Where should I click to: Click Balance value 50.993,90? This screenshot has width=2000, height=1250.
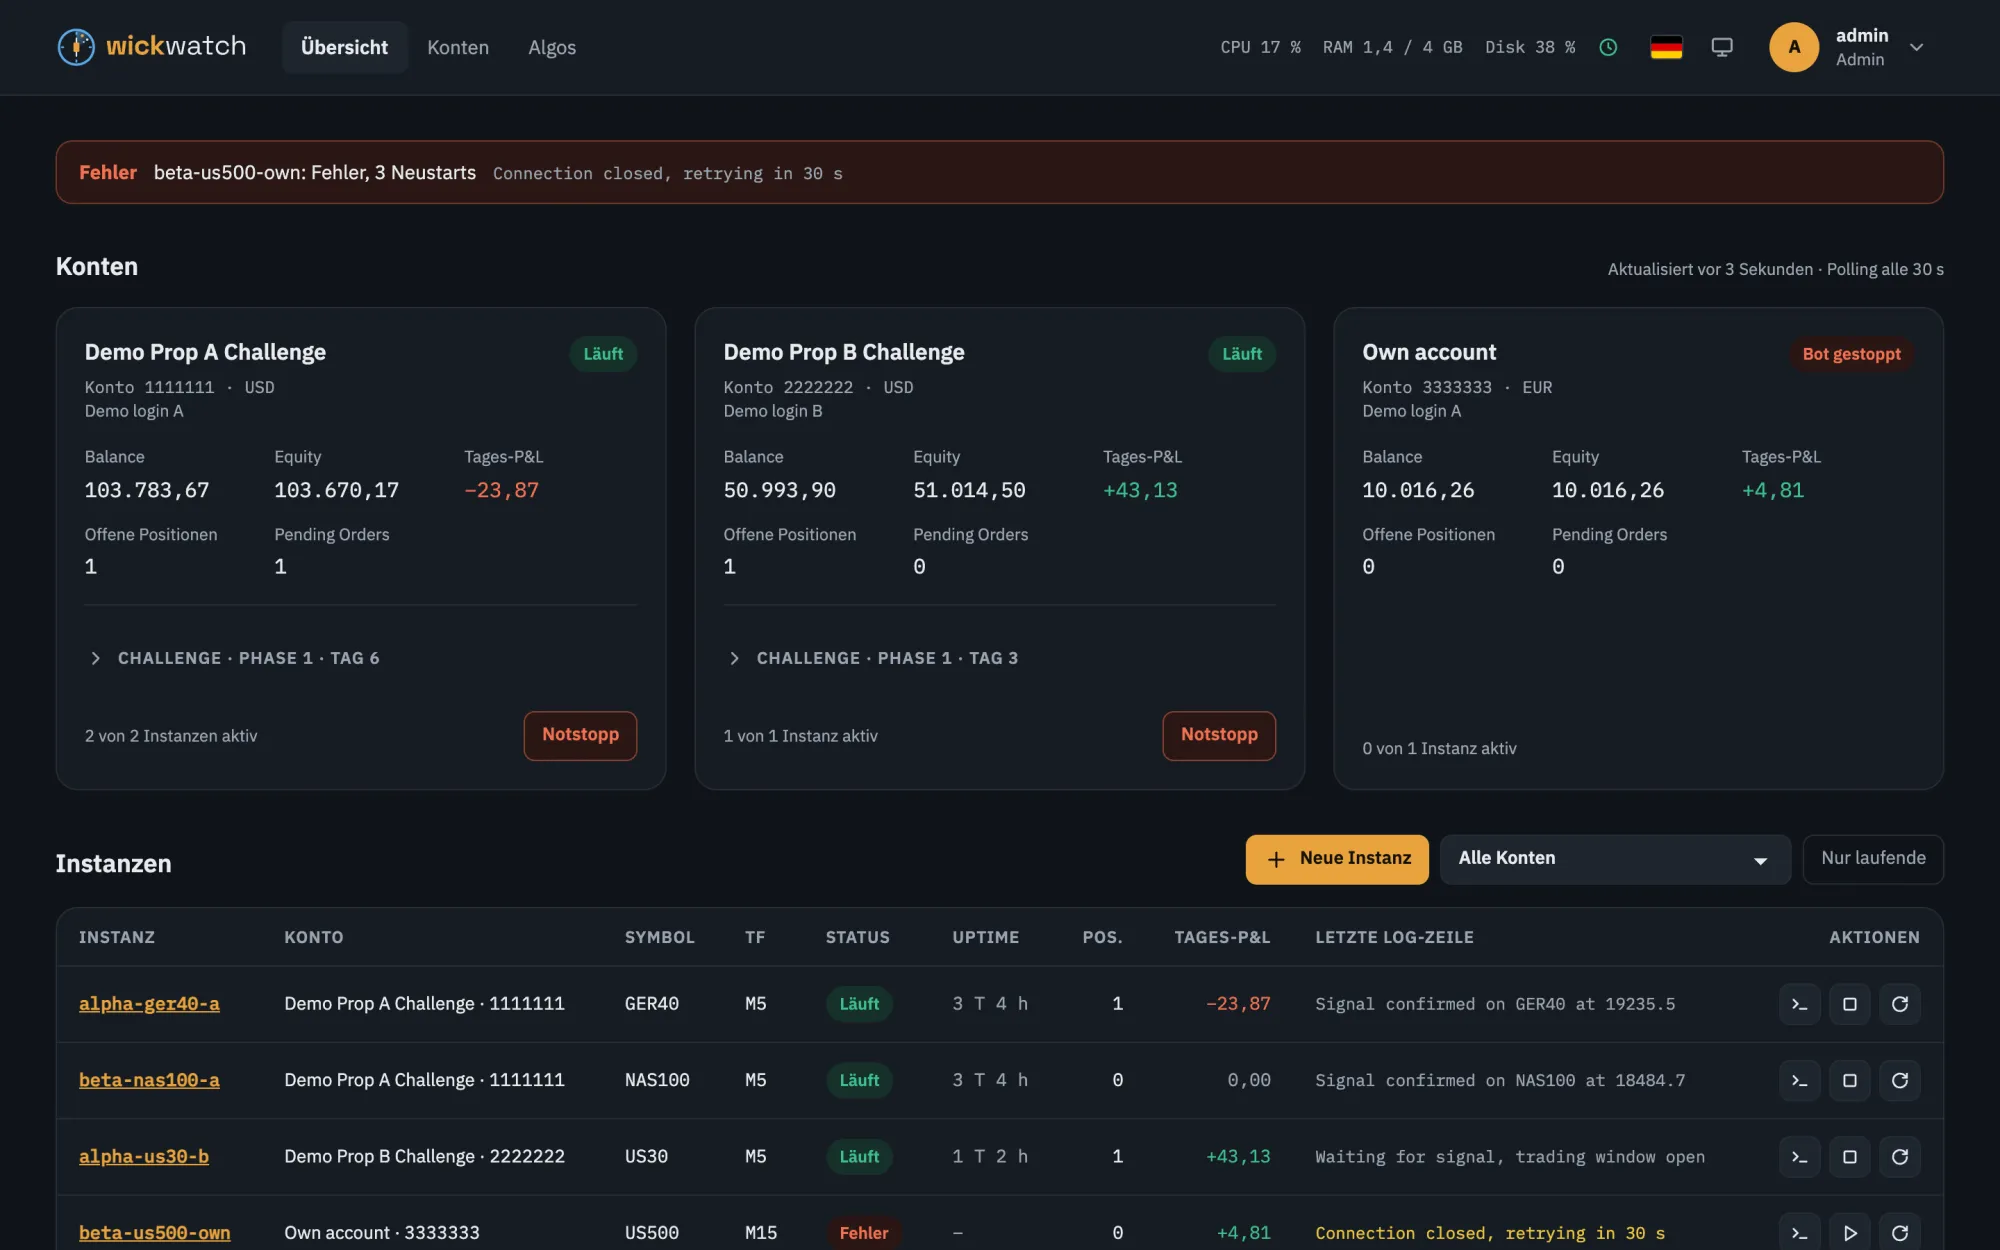(779, 490)
